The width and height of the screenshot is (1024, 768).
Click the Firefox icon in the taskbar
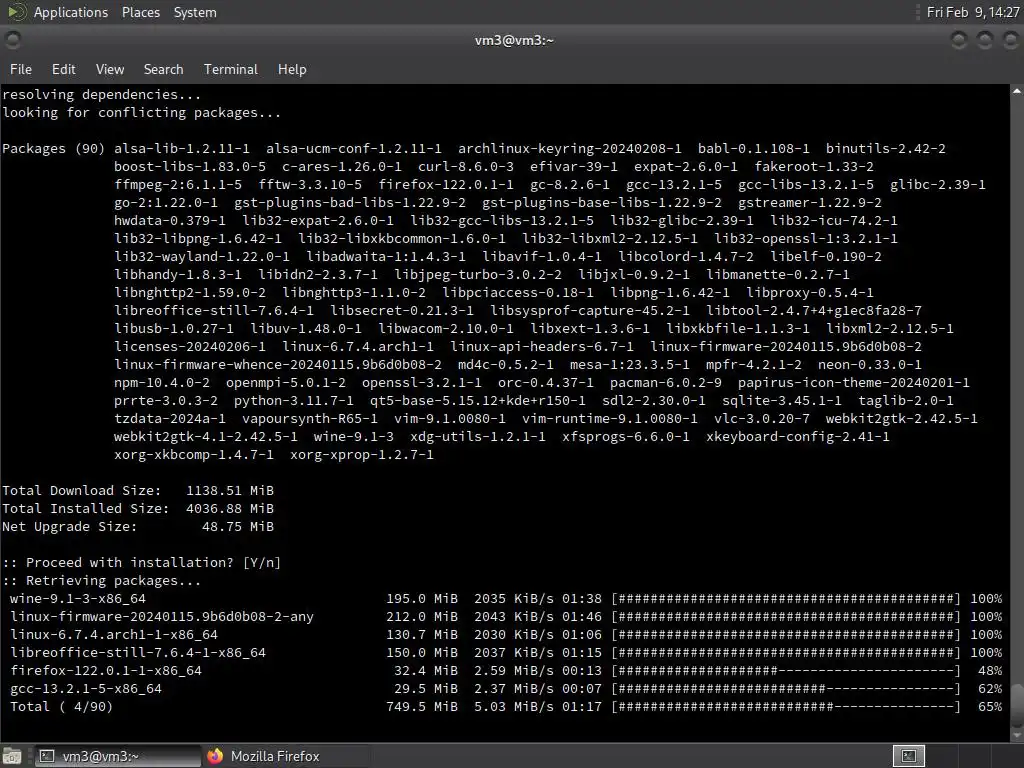coord(216,756)
